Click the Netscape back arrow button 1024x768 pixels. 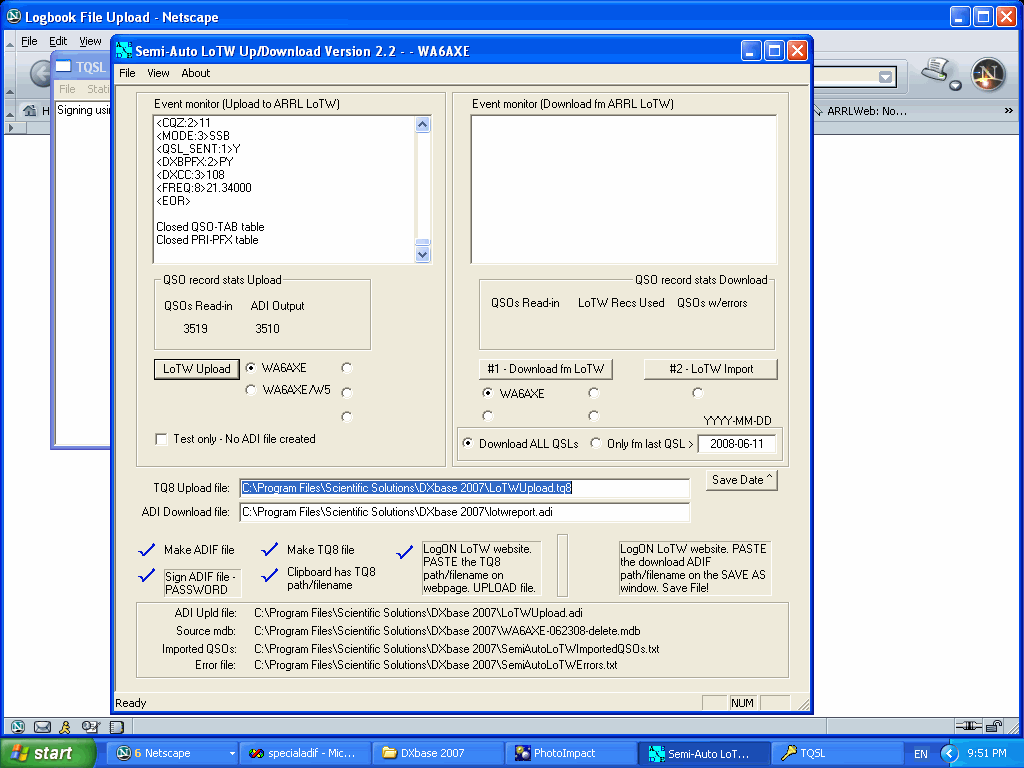pyautogui.click(x=40, y=73)
